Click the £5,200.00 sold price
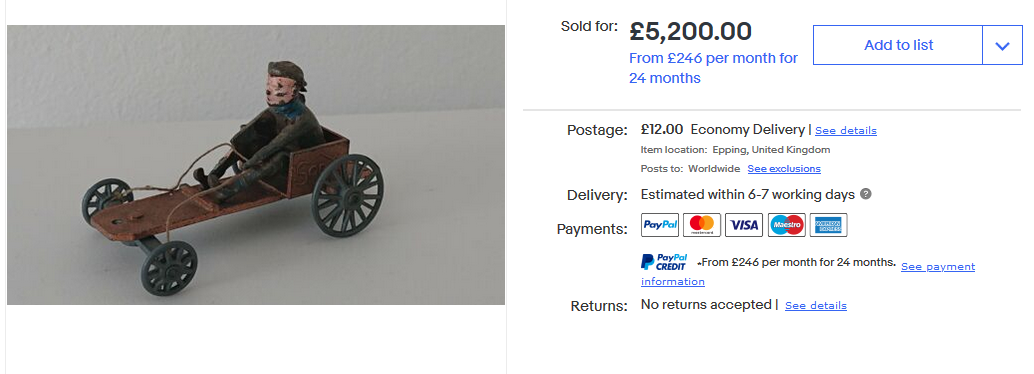Screen dimensions: 1034x374 pos(690,31)
